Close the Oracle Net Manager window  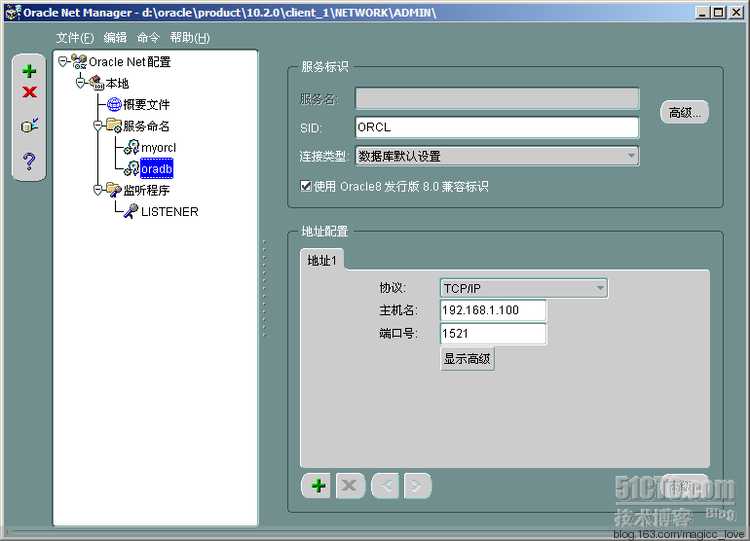pyautogui.click(x=736, y=12)
